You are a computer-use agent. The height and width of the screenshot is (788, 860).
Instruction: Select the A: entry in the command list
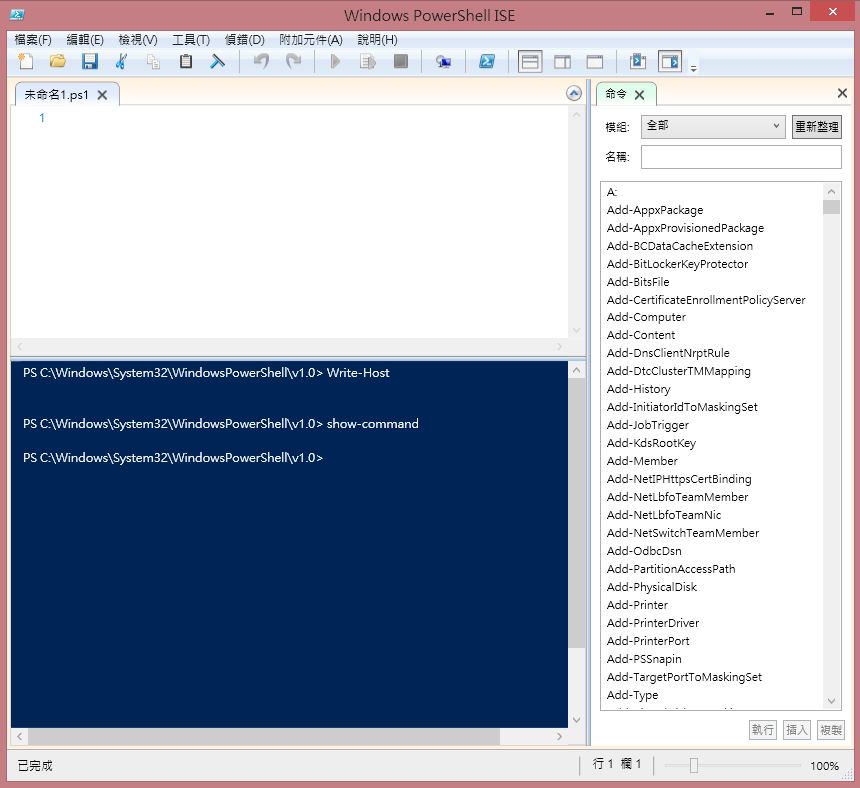coord(612,192)
